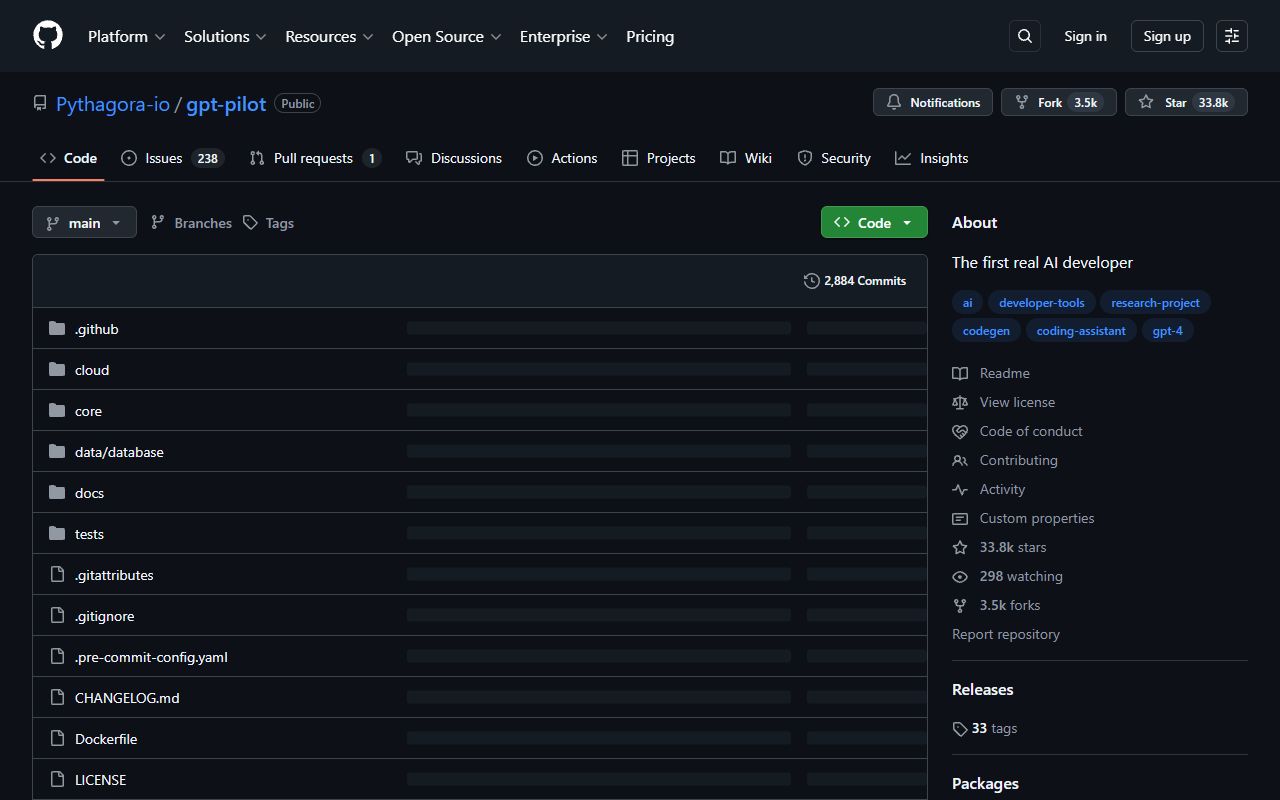Open the Pull requests tab

click(314, 158)
